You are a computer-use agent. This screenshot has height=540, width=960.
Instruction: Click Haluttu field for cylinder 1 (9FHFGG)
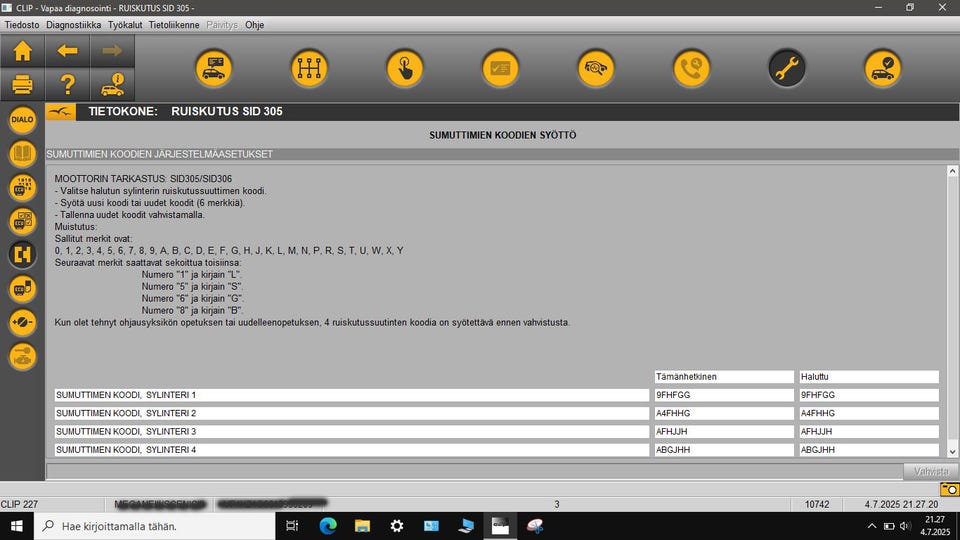coord(869,395)
